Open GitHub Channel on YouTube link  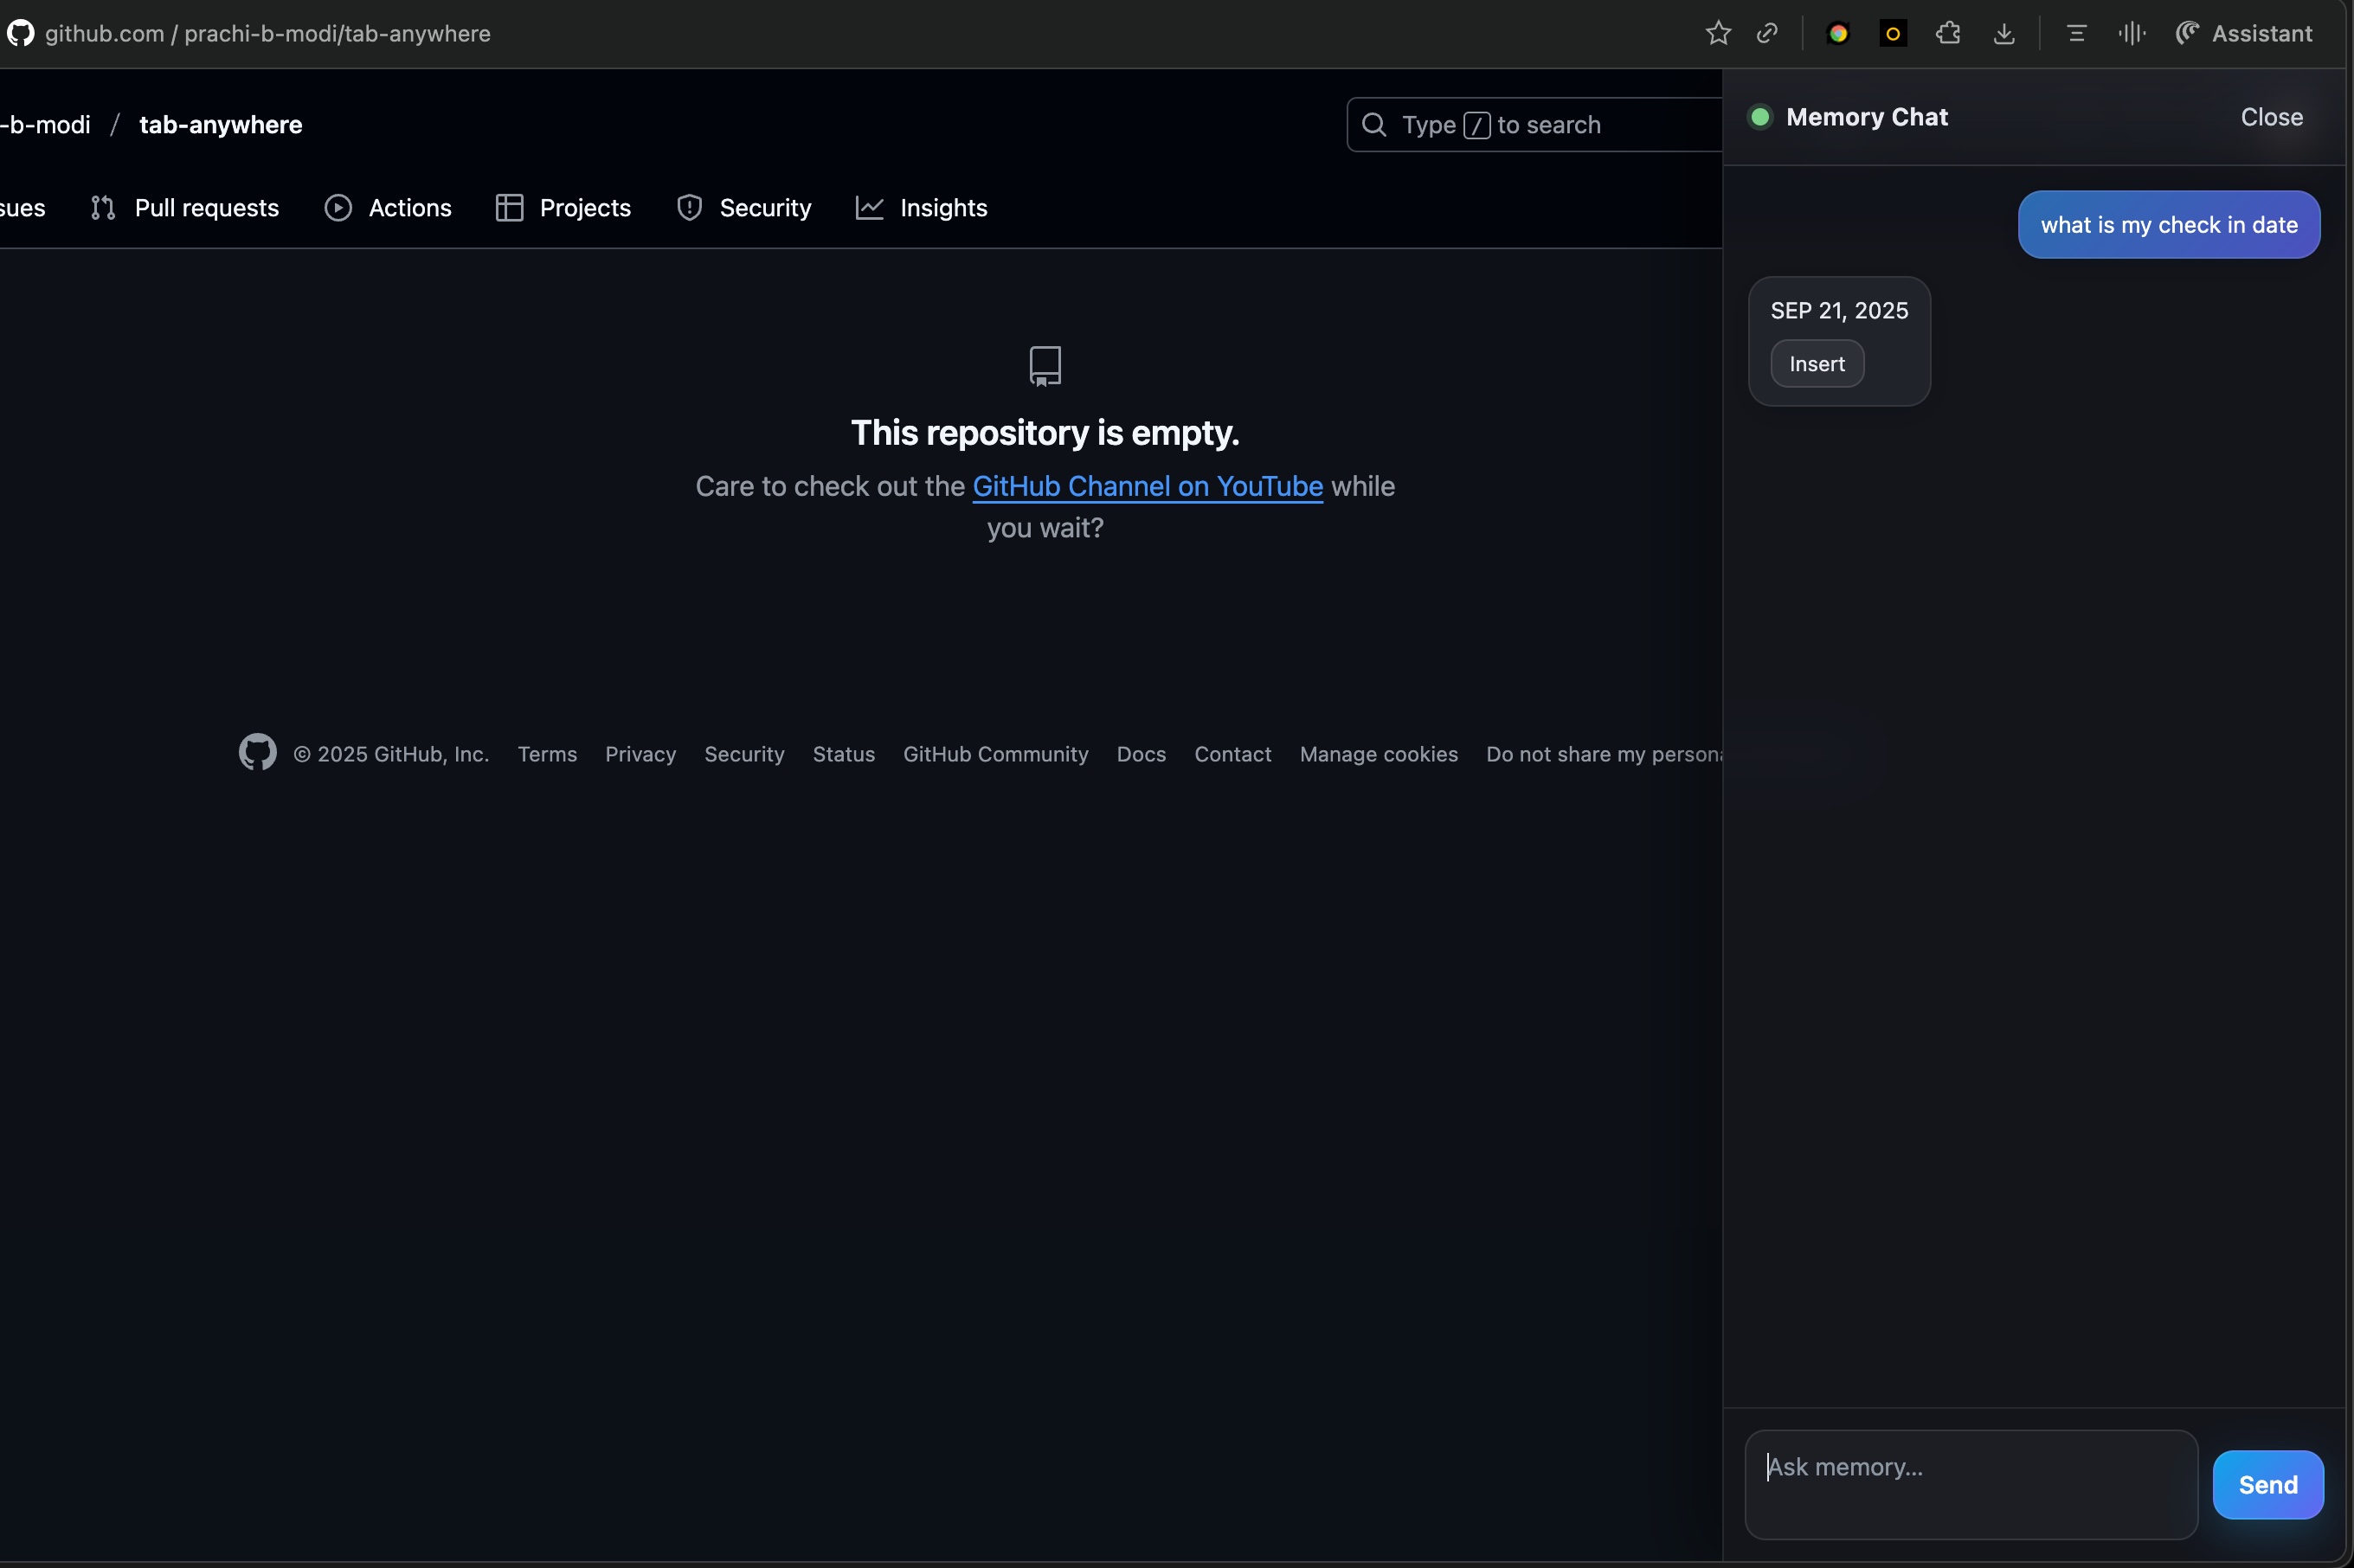pyautogui.click(x=1147, y=487)
